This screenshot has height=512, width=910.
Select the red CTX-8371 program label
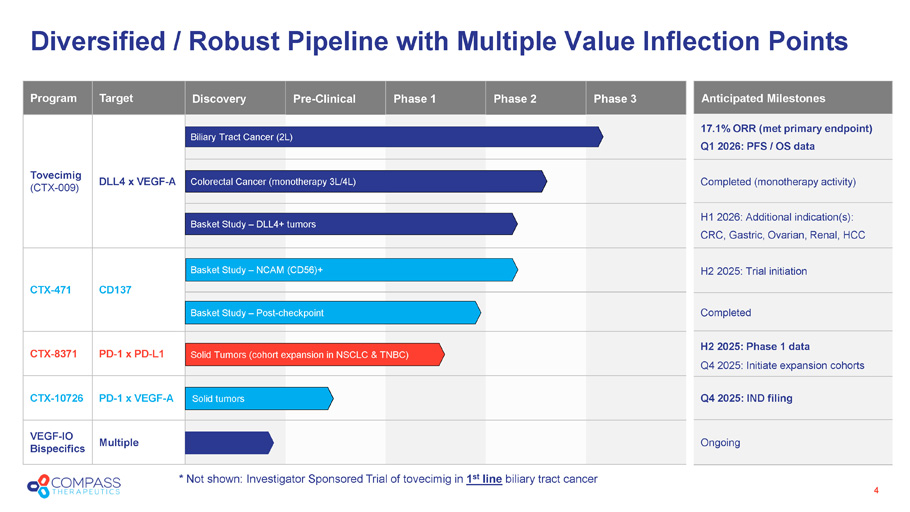pyautogui.click(x=56, y=354)
